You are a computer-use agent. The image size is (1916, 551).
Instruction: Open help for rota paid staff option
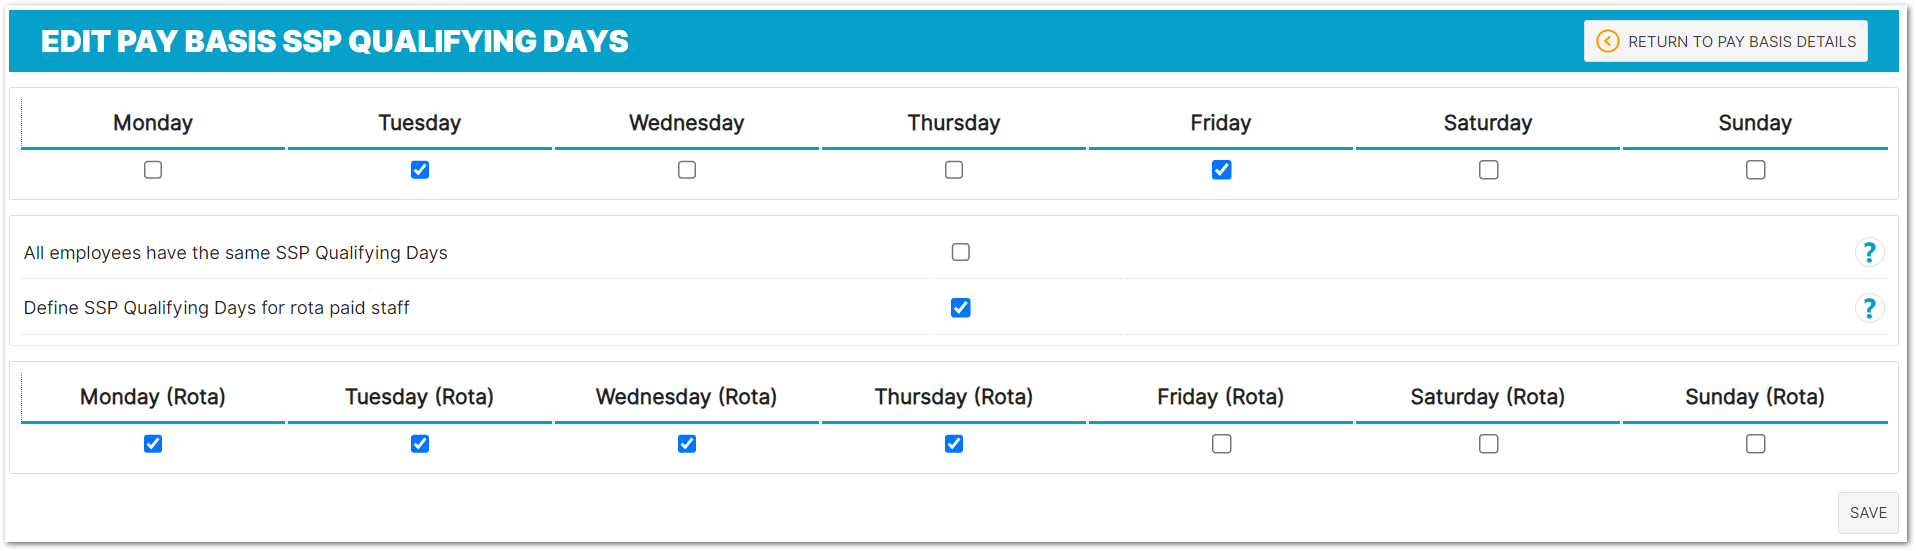point(1869,308)
